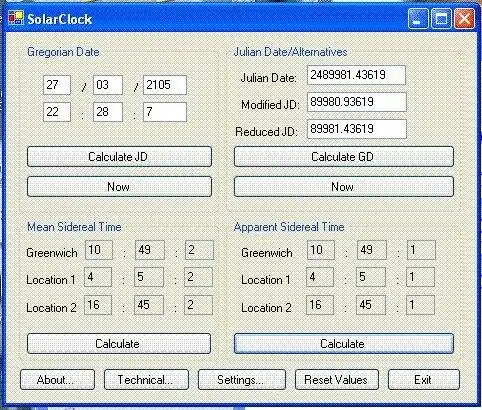
Task: Click Mean Sidereal Greenwich minutes field
Action: pyautogui.click(x=150, y=250)
